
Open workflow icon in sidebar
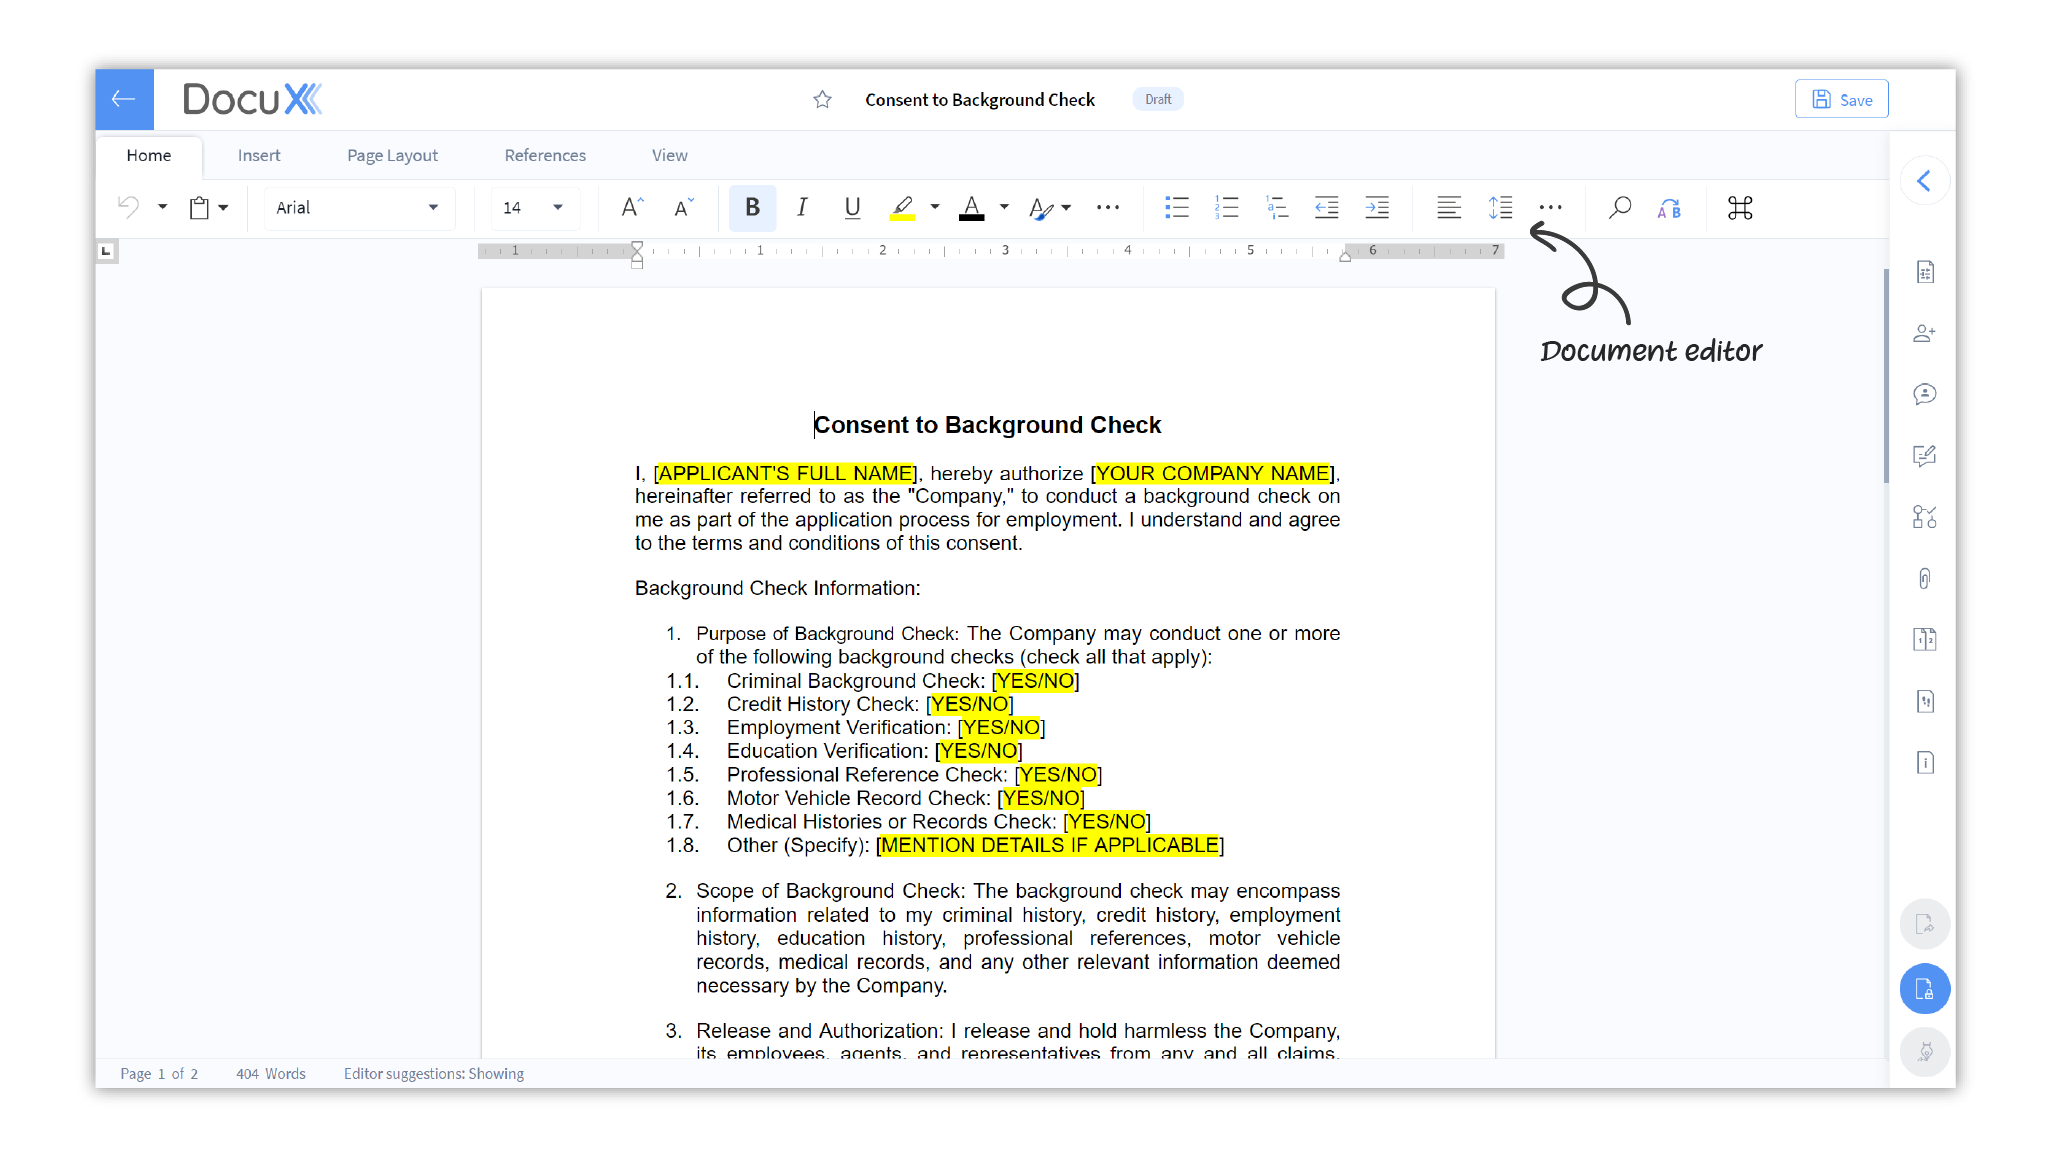coord(1925,517)
